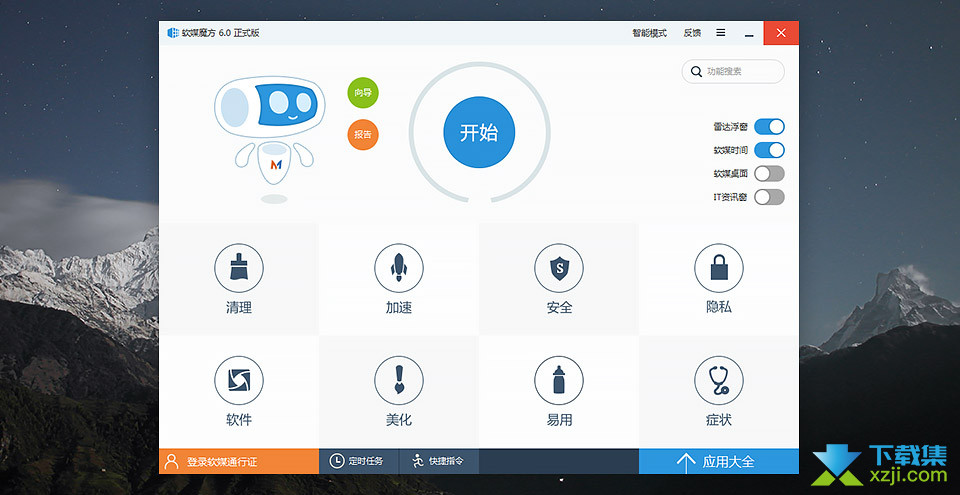Open the 易用 bottle icon
Image resolution: width=960 pixels, height=495 pixels.
[x=559, y=380]
